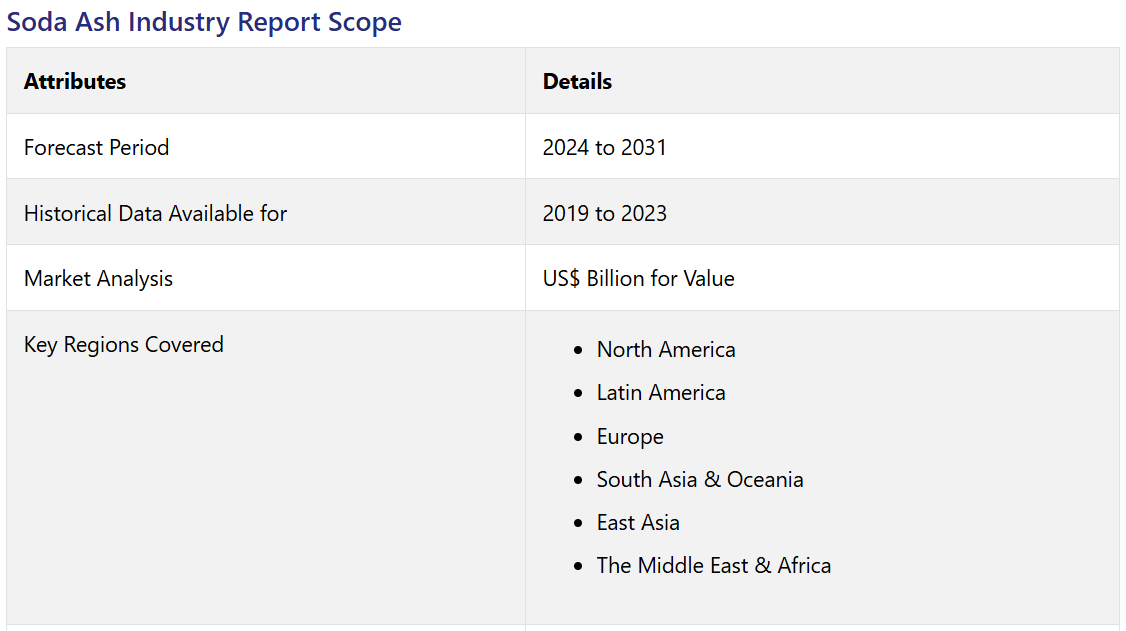Click Europe in the regions list
Viewport: 1126px width, 631px height.
point(630,437)
